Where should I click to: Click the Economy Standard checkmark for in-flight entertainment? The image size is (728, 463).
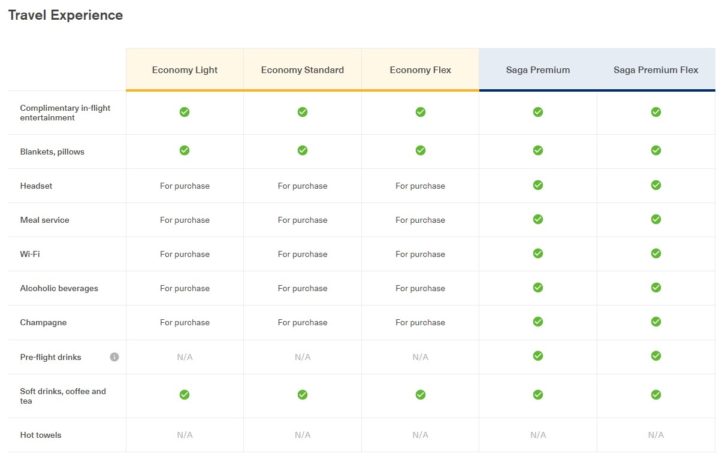point(302,112)
